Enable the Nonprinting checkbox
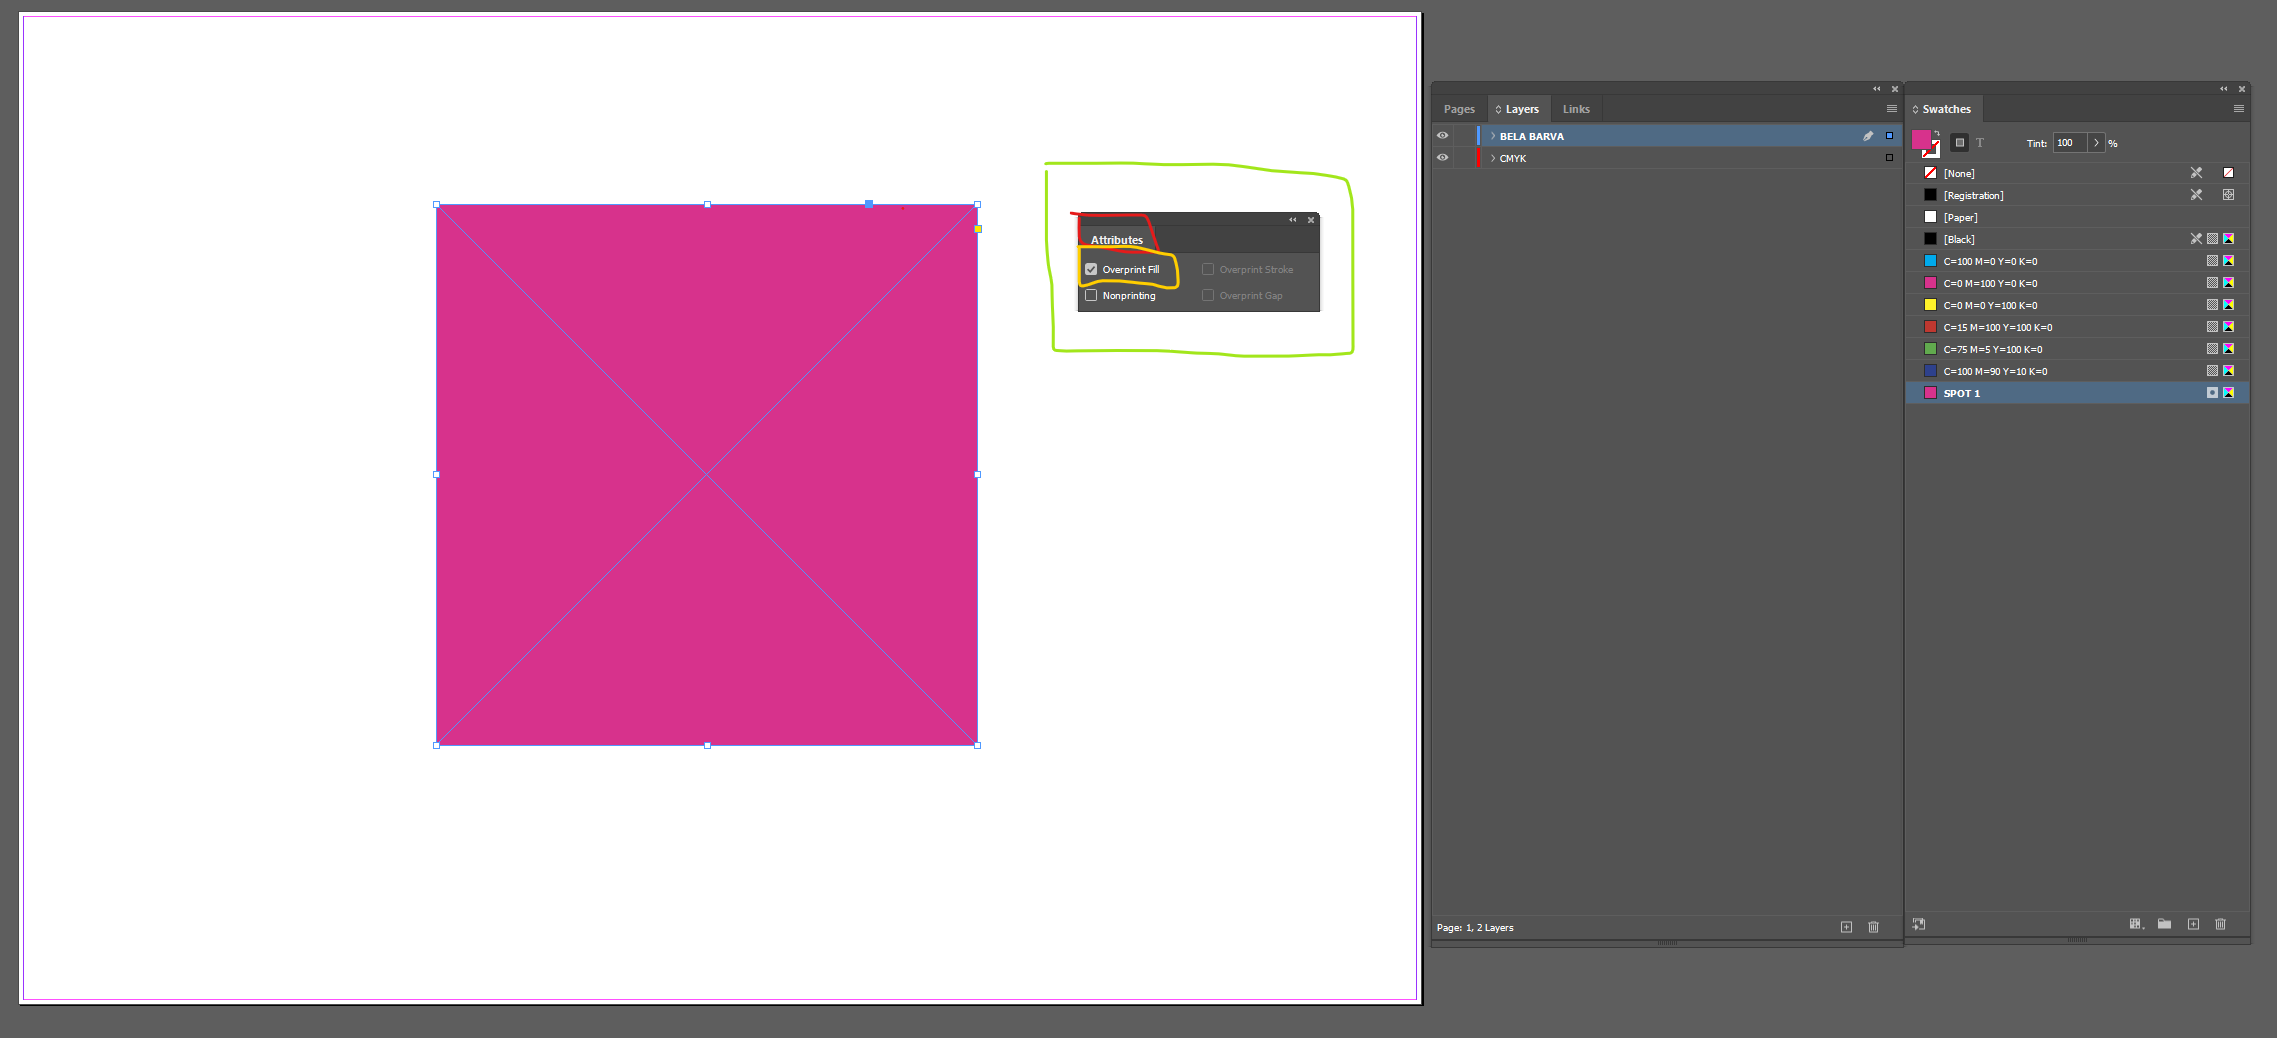 point(1091,295)
